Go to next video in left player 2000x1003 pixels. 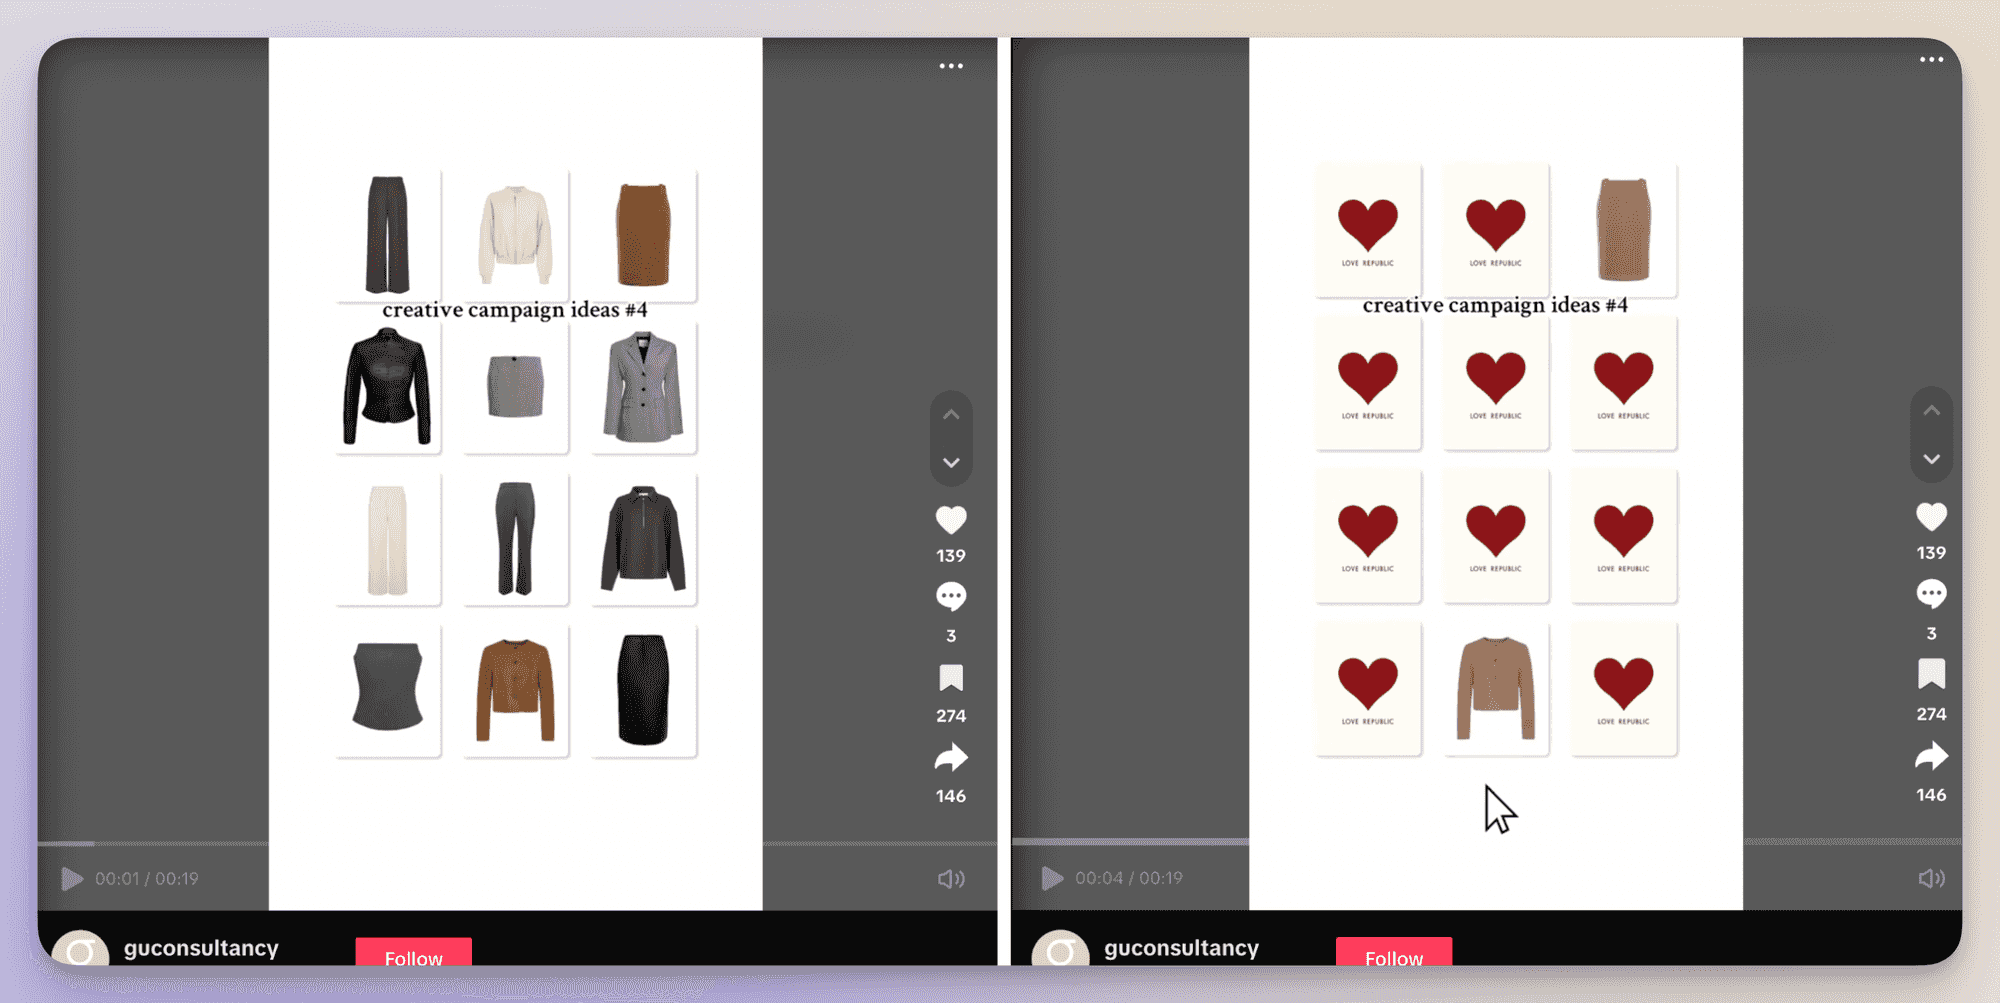951,462
